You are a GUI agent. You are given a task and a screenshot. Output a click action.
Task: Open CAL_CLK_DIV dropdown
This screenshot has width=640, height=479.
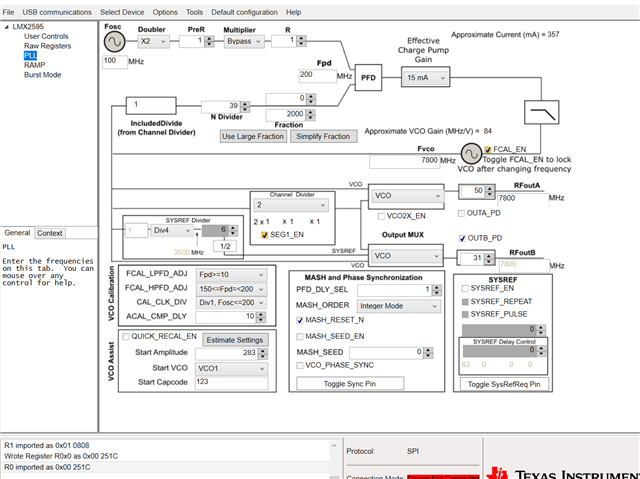231,303
